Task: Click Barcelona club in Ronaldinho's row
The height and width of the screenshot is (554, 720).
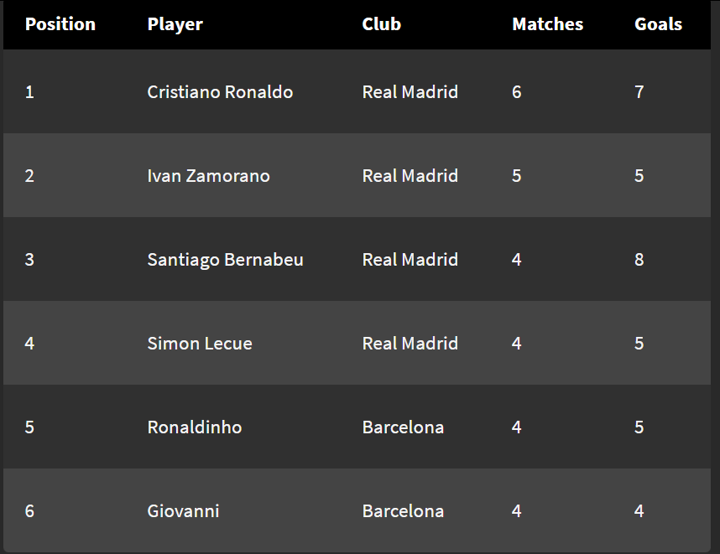Action: pos(403,428)
